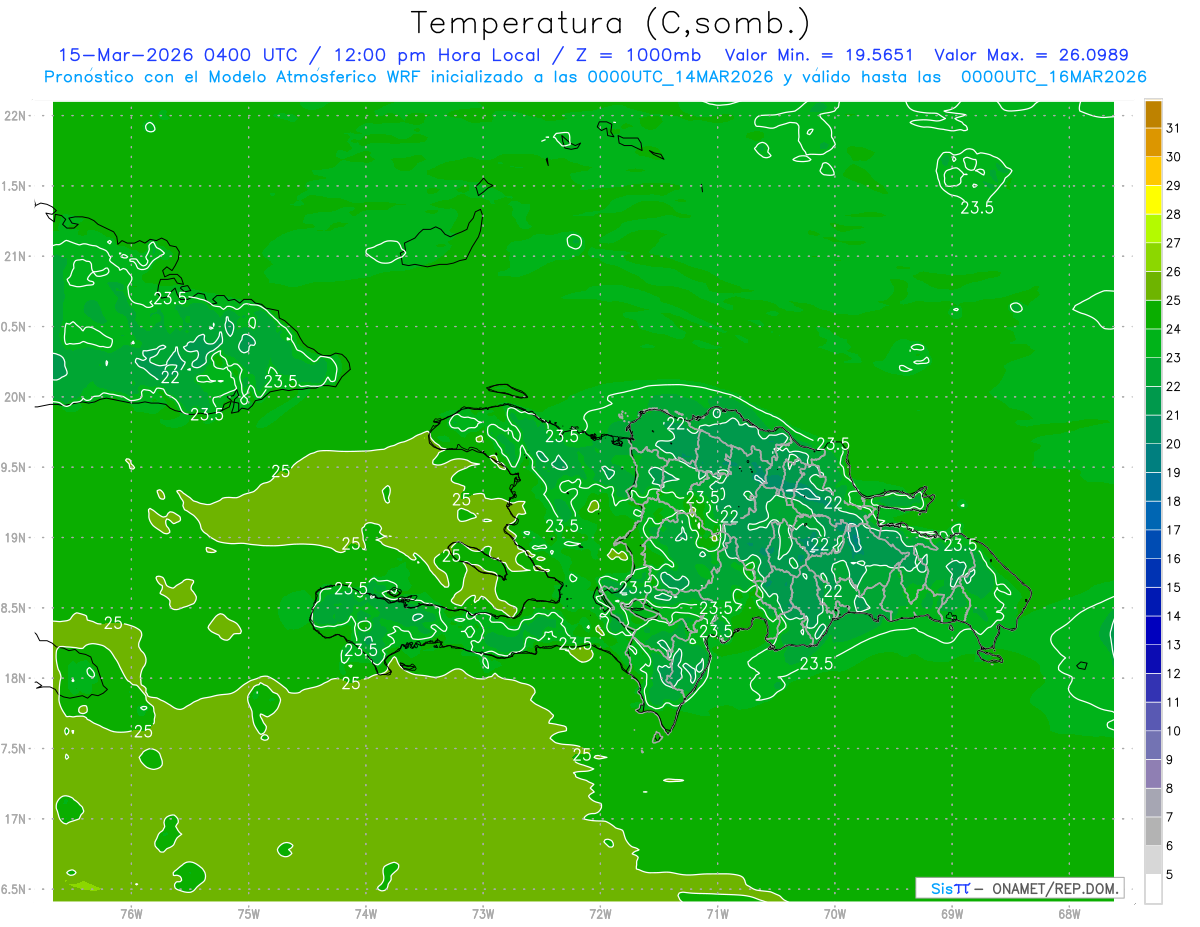The width and height of the screenshot is (1200, 927).
Task: Click the '69W' longitude label
Action: 952,913
